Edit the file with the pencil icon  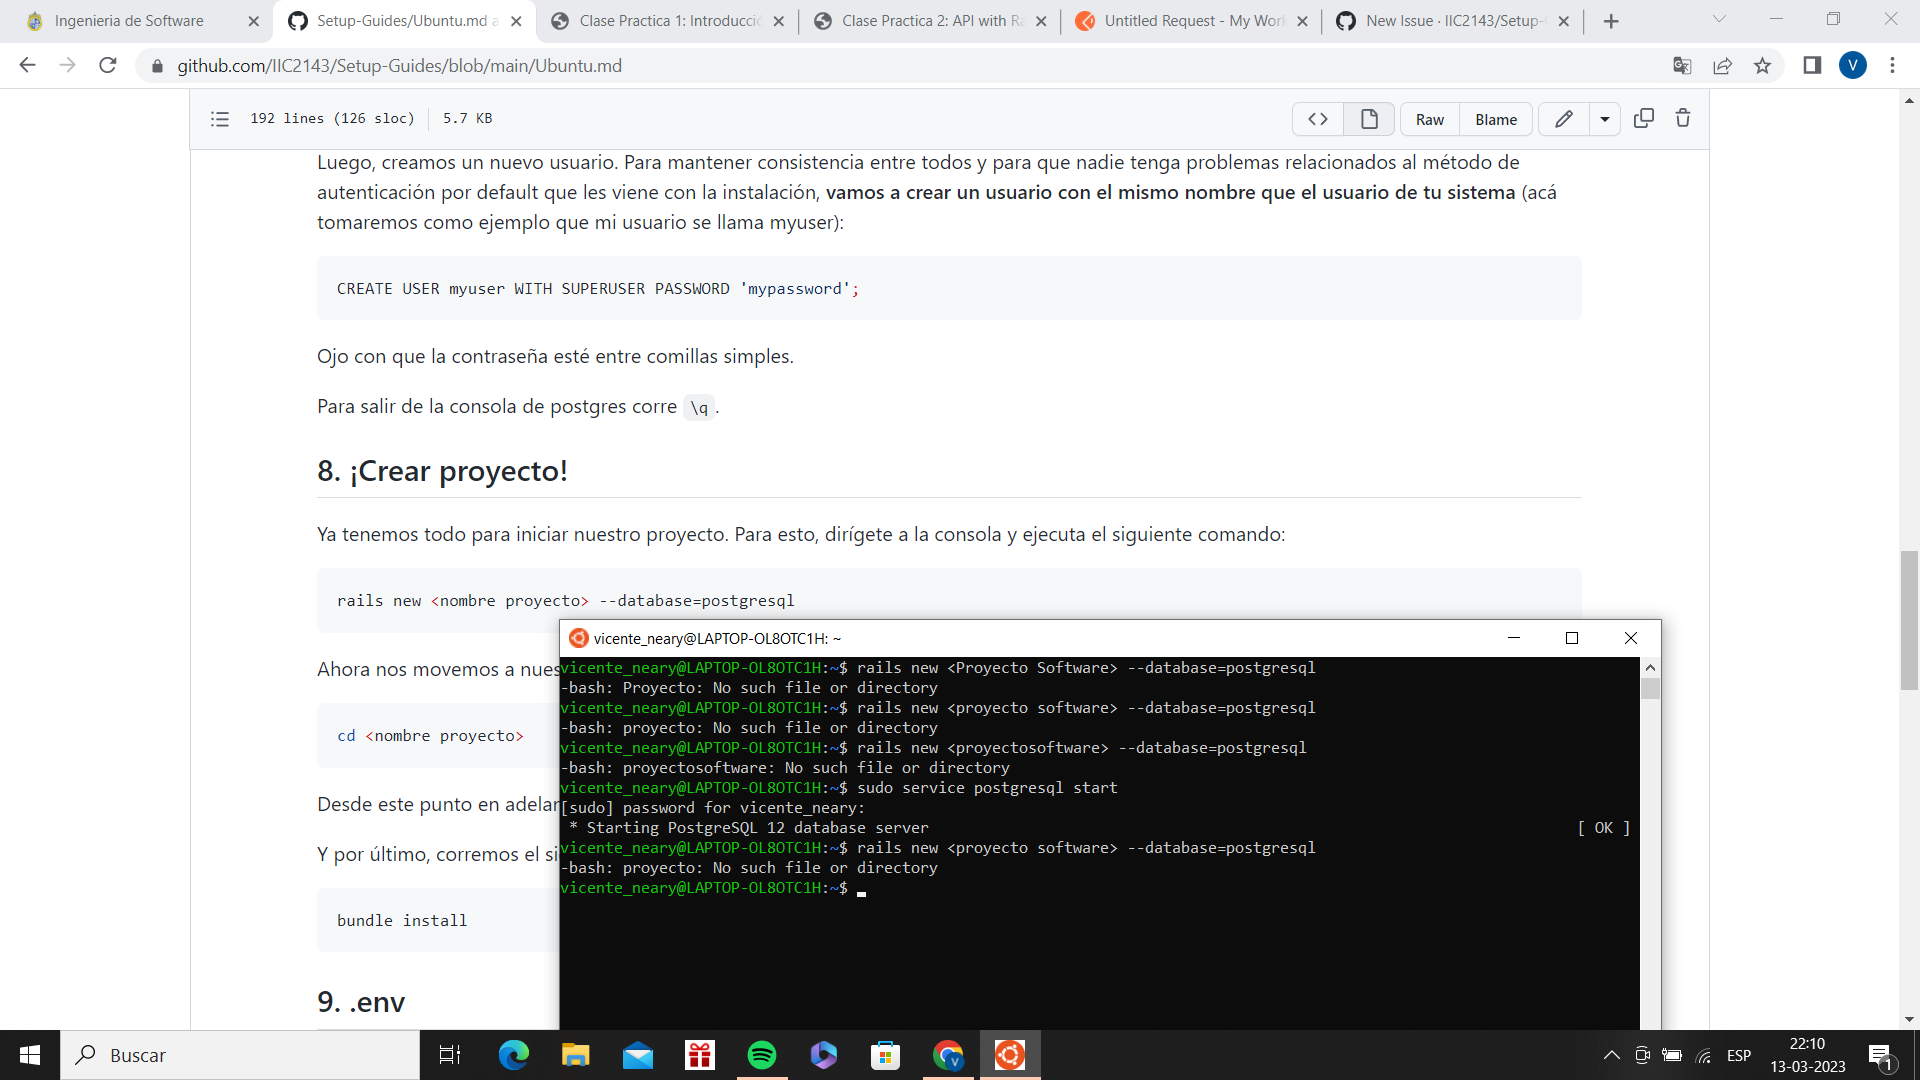[1564, 118]
